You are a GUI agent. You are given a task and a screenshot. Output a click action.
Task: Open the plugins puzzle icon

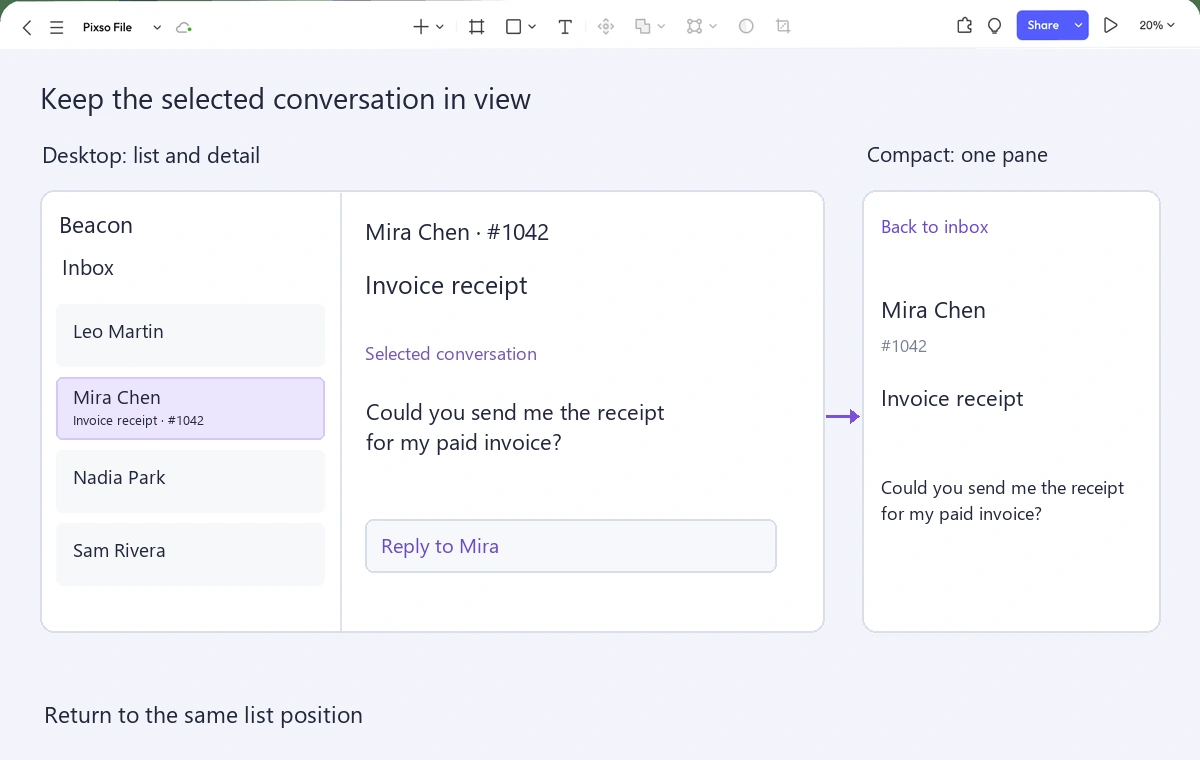tap(964, 26)
